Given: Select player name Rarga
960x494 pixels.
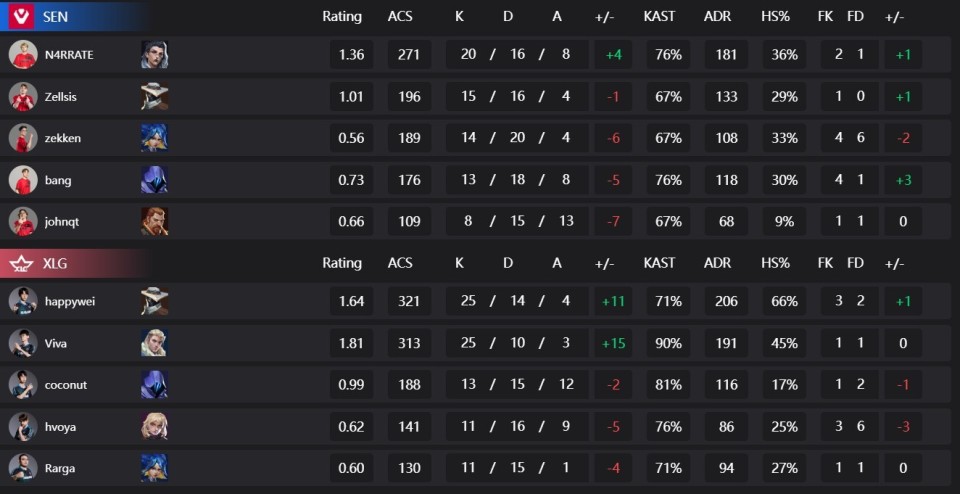Looking at the screenshot, I should (59, 468).
